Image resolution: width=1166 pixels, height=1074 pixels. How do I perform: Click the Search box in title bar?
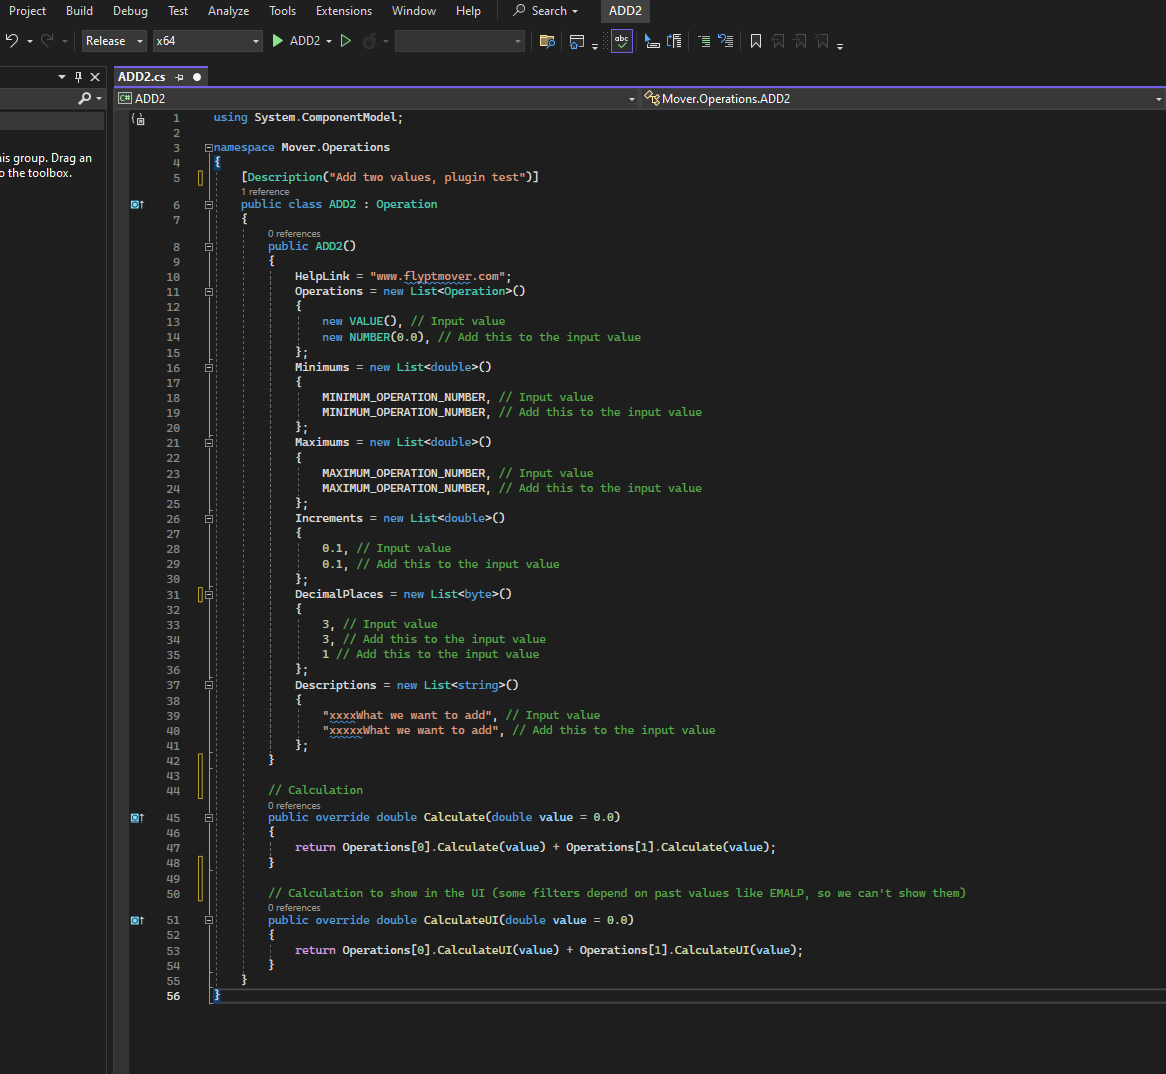(545, 10)
